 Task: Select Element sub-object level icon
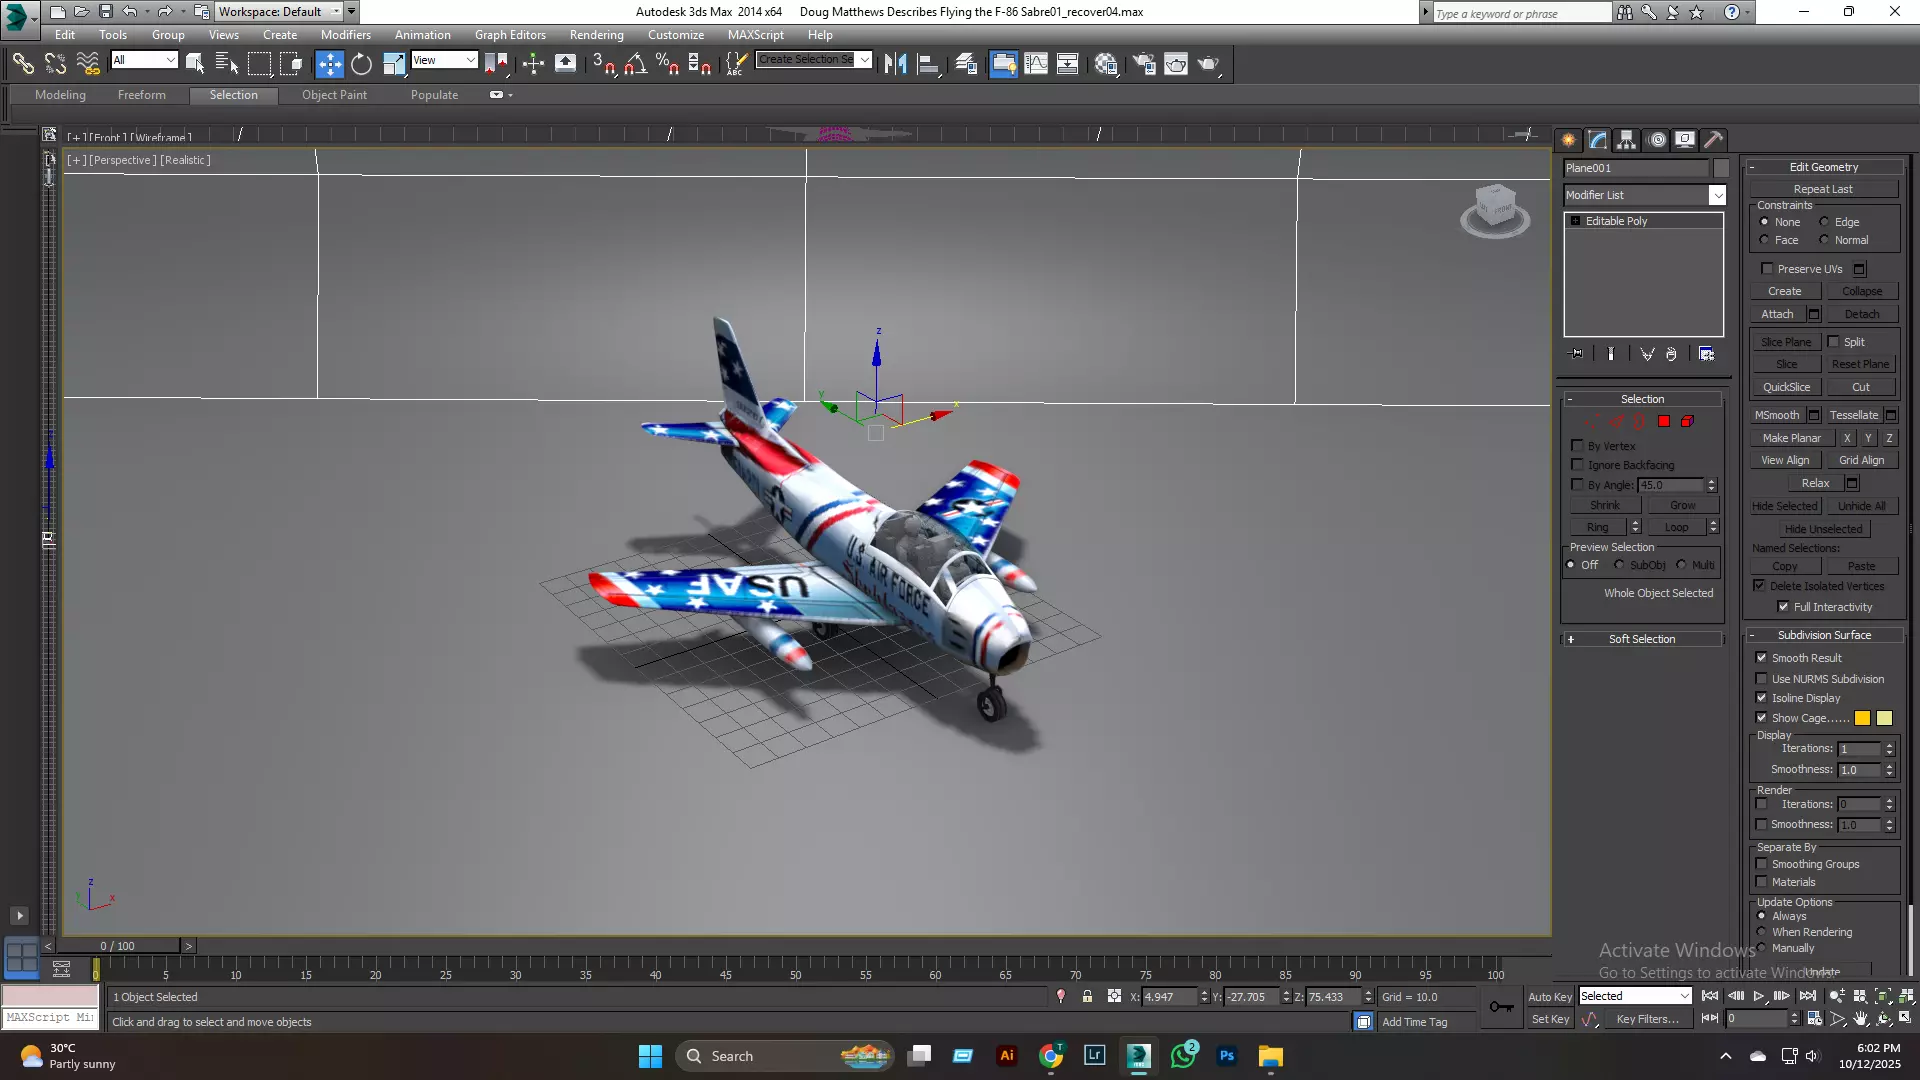click(x=1688, y=421)
